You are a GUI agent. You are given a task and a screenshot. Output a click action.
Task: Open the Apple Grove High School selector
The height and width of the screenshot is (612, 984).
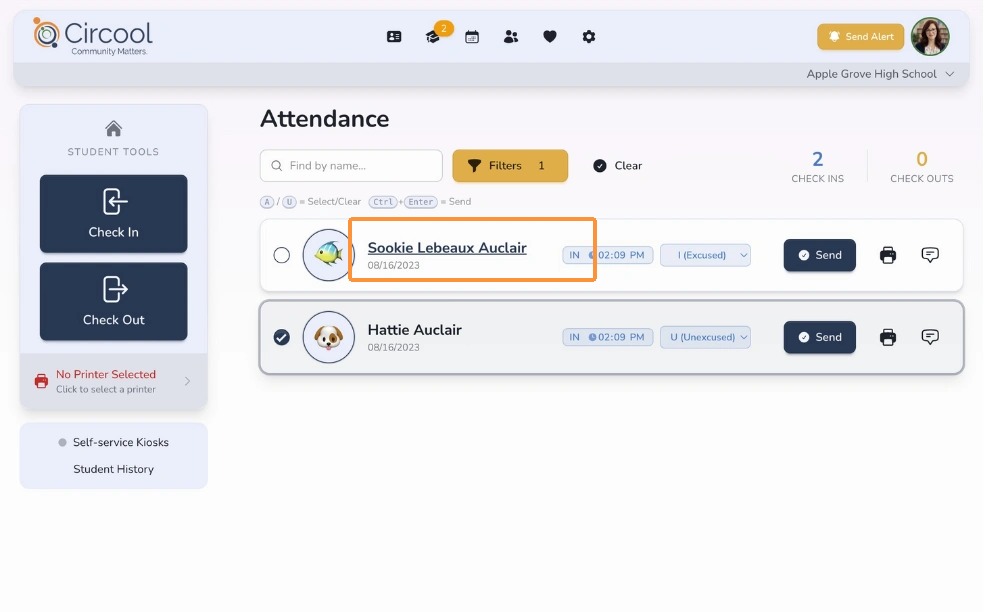[x=880, y=74]
